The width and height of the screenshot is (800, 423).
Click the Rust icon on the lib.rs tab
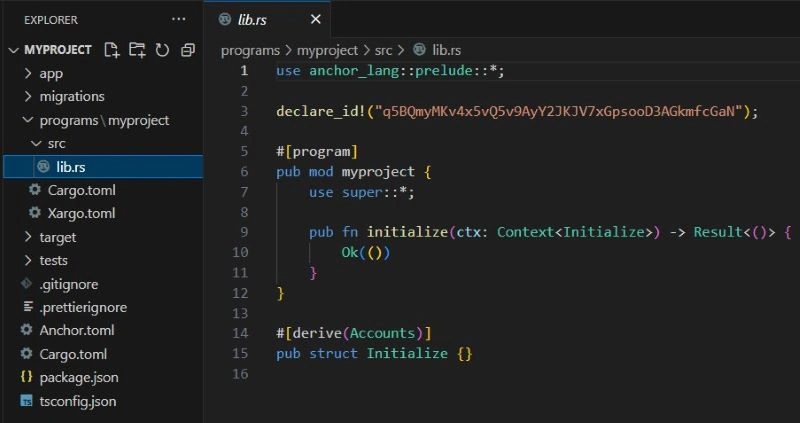[x=224, y=19]
